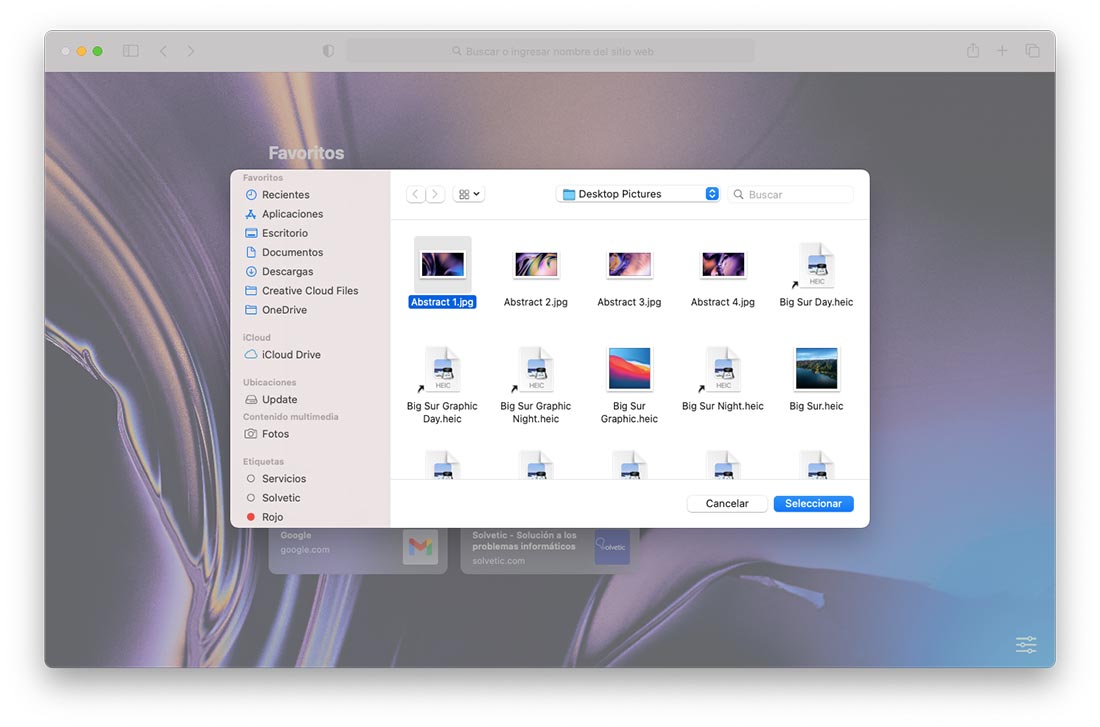Open Fotos media library

pyautogui.click(x=267, y=434)
